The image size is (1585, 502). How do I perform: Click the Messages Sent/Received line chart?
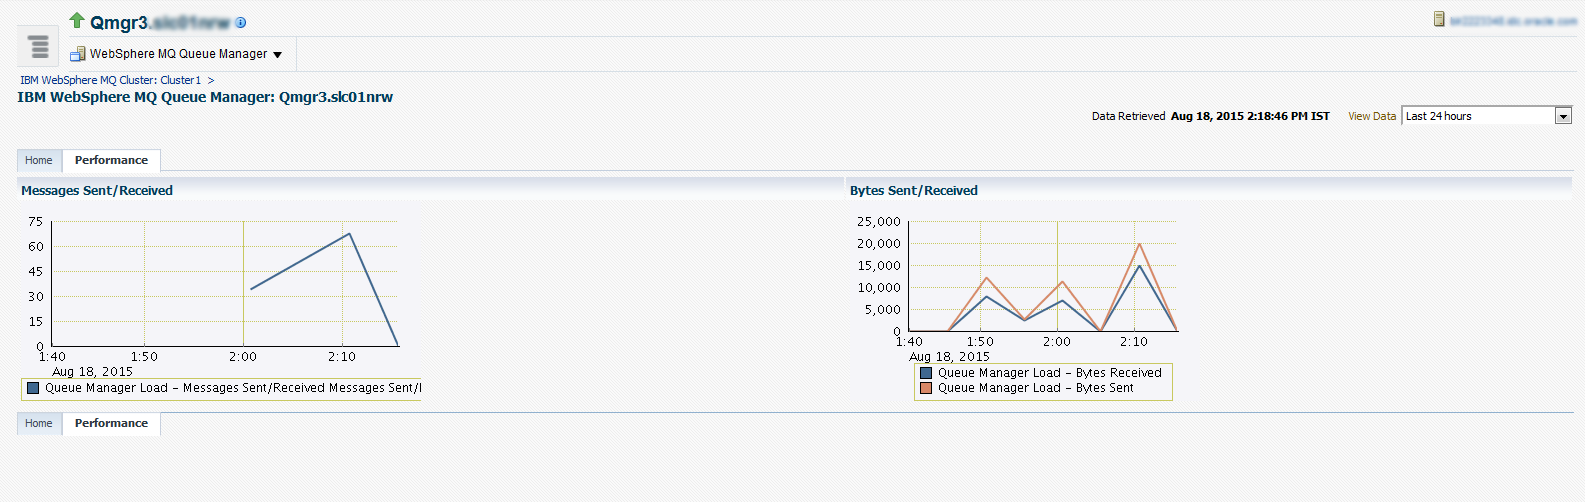pyautogui.click(x=225, y=284)
